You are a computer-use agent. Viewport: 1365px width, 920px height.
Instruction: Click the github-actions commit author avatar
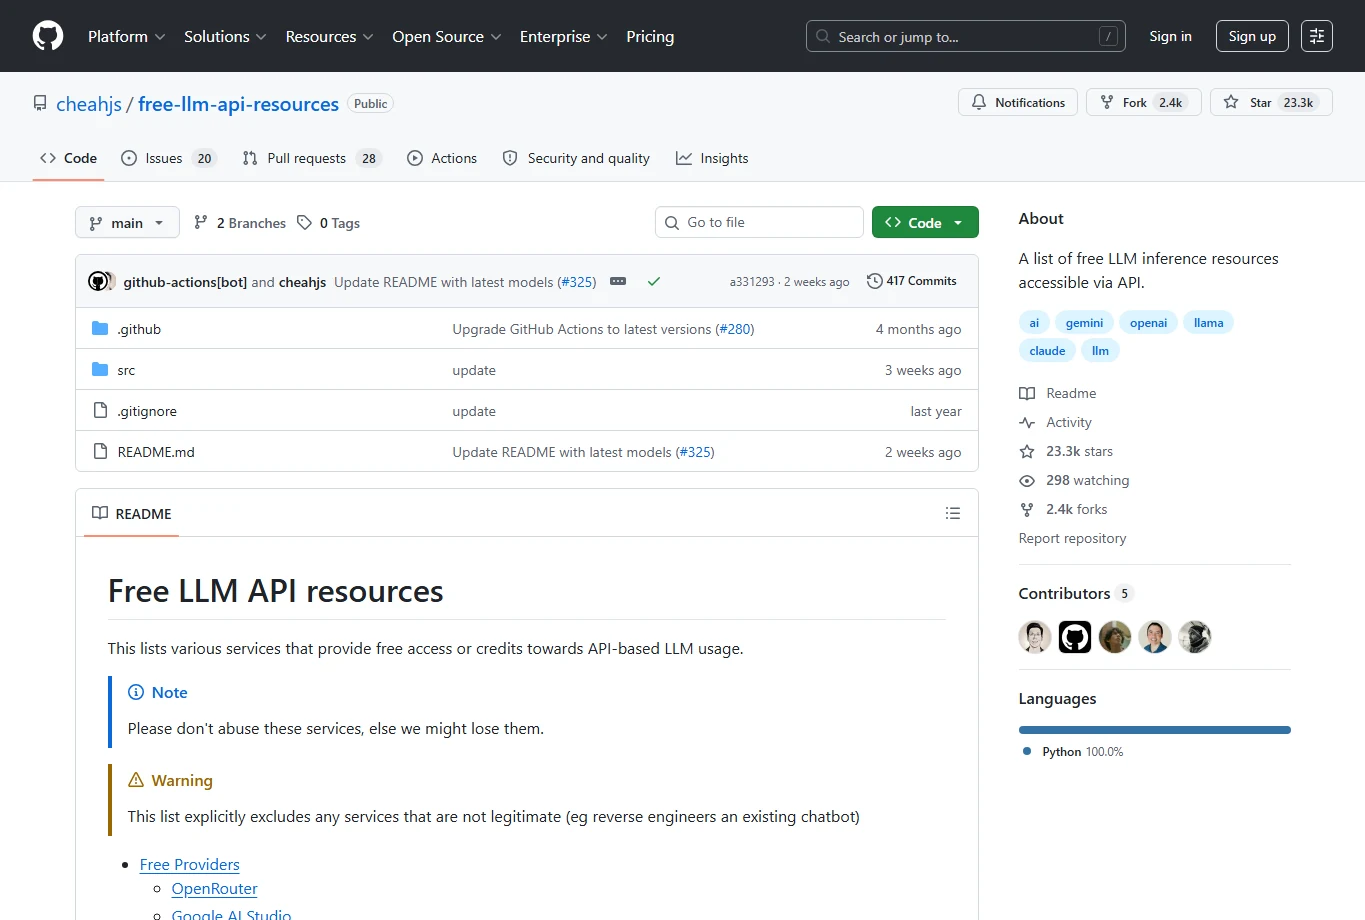click(98, 282)
